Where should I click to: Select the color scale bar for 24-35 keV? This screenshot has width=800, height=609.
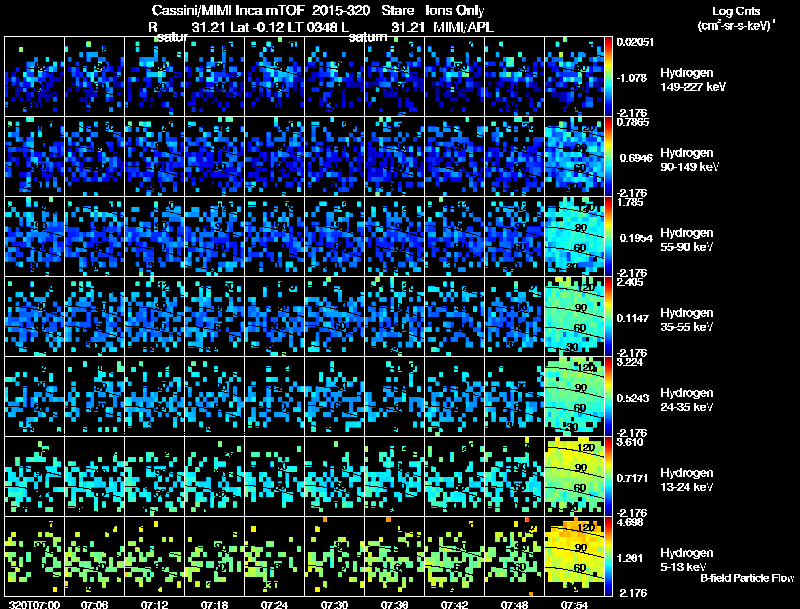coord(608,397)
